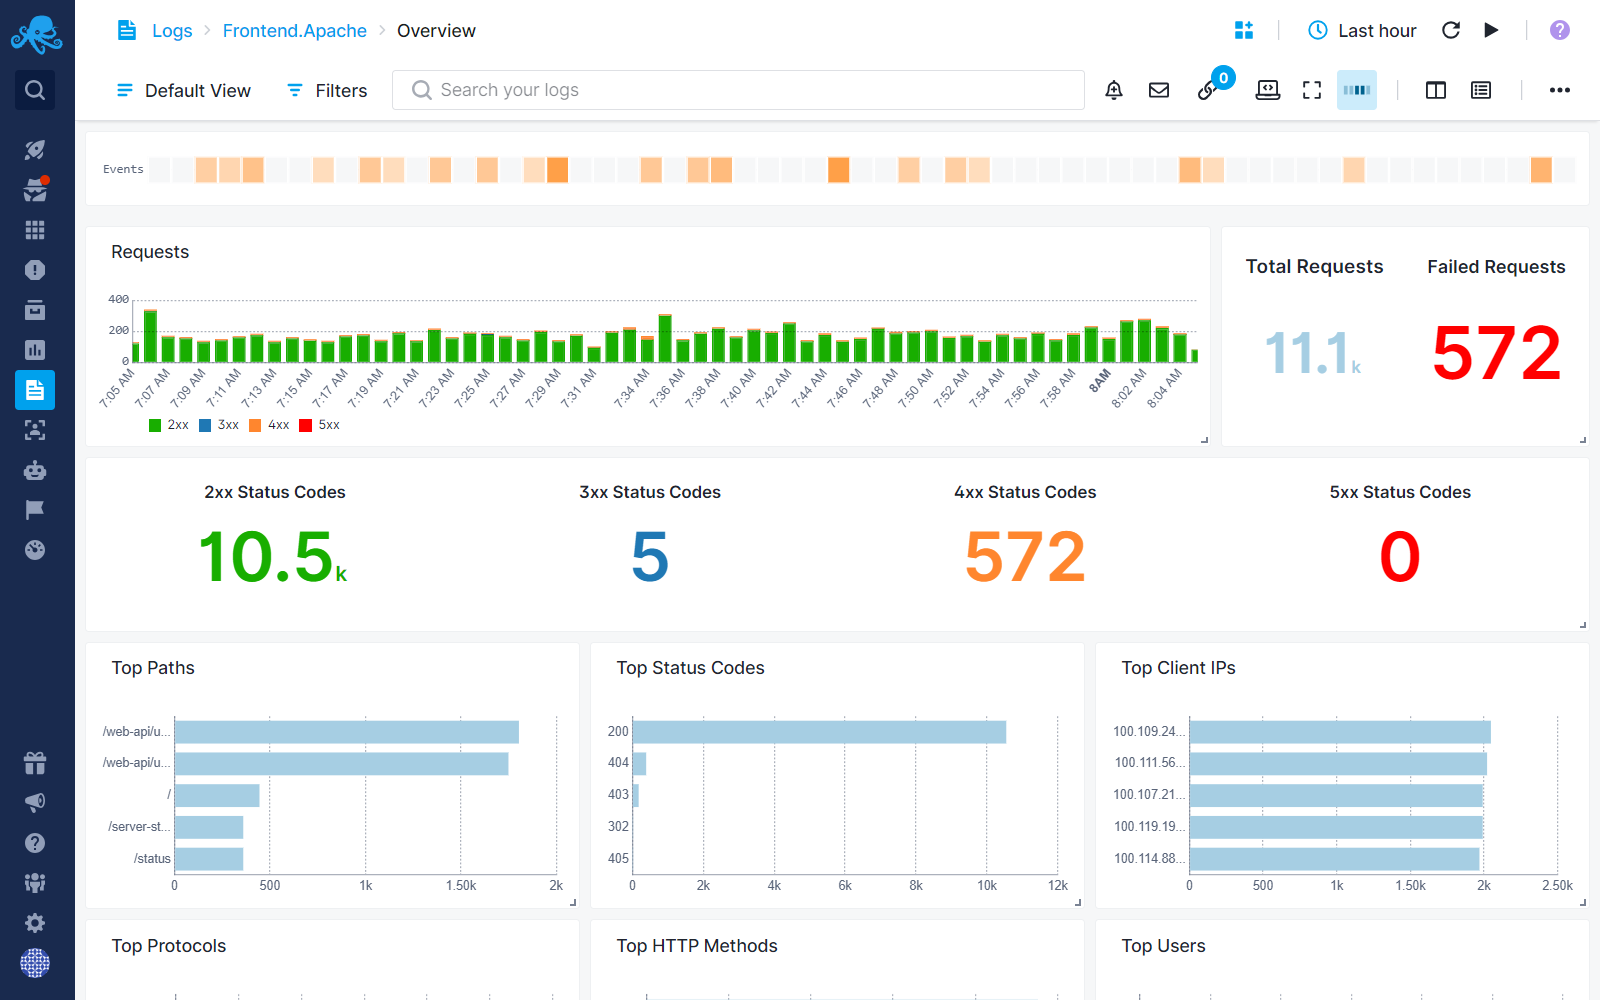Click the Failed Requests value 572
Screen dimensions: 1600x1000
(x=1496, y=353)
